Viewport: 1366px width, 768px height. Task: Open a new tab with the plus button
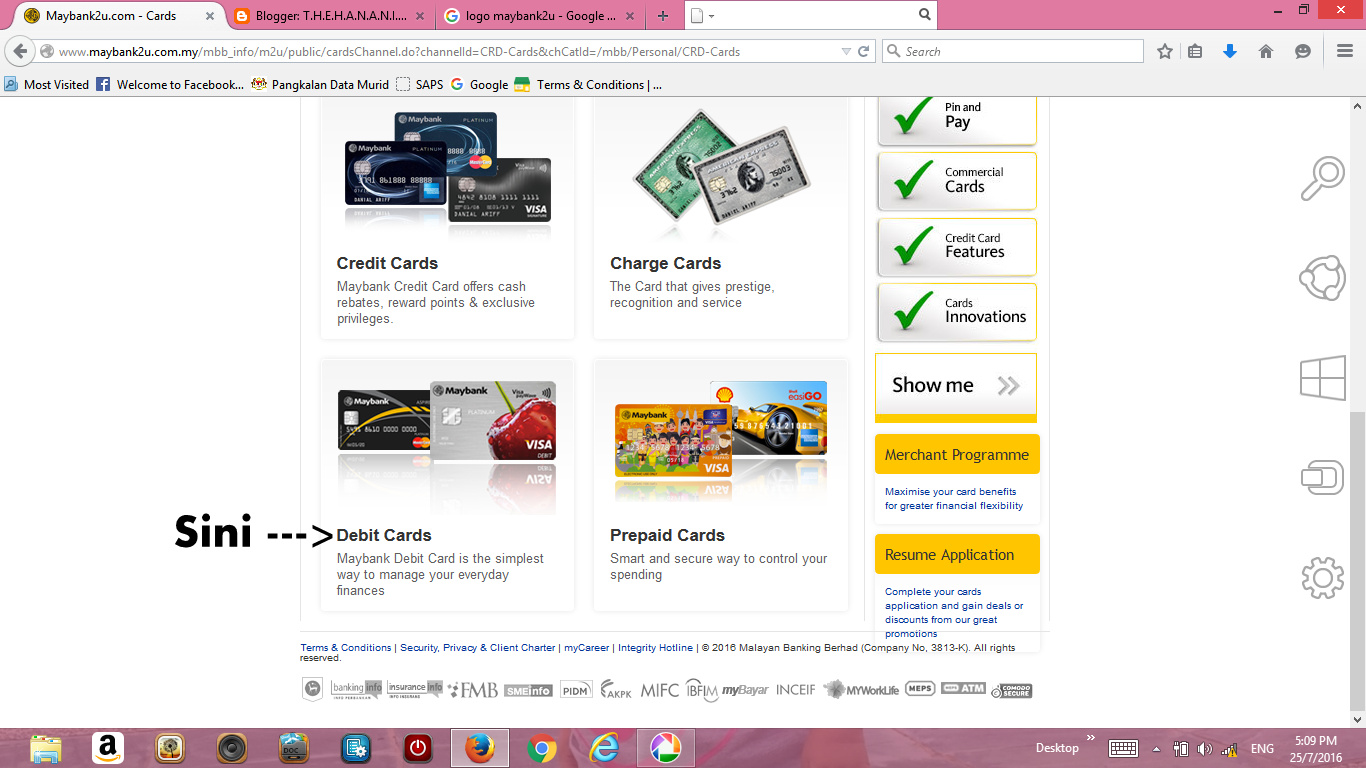pyautogui.click(x=663, y=16)
